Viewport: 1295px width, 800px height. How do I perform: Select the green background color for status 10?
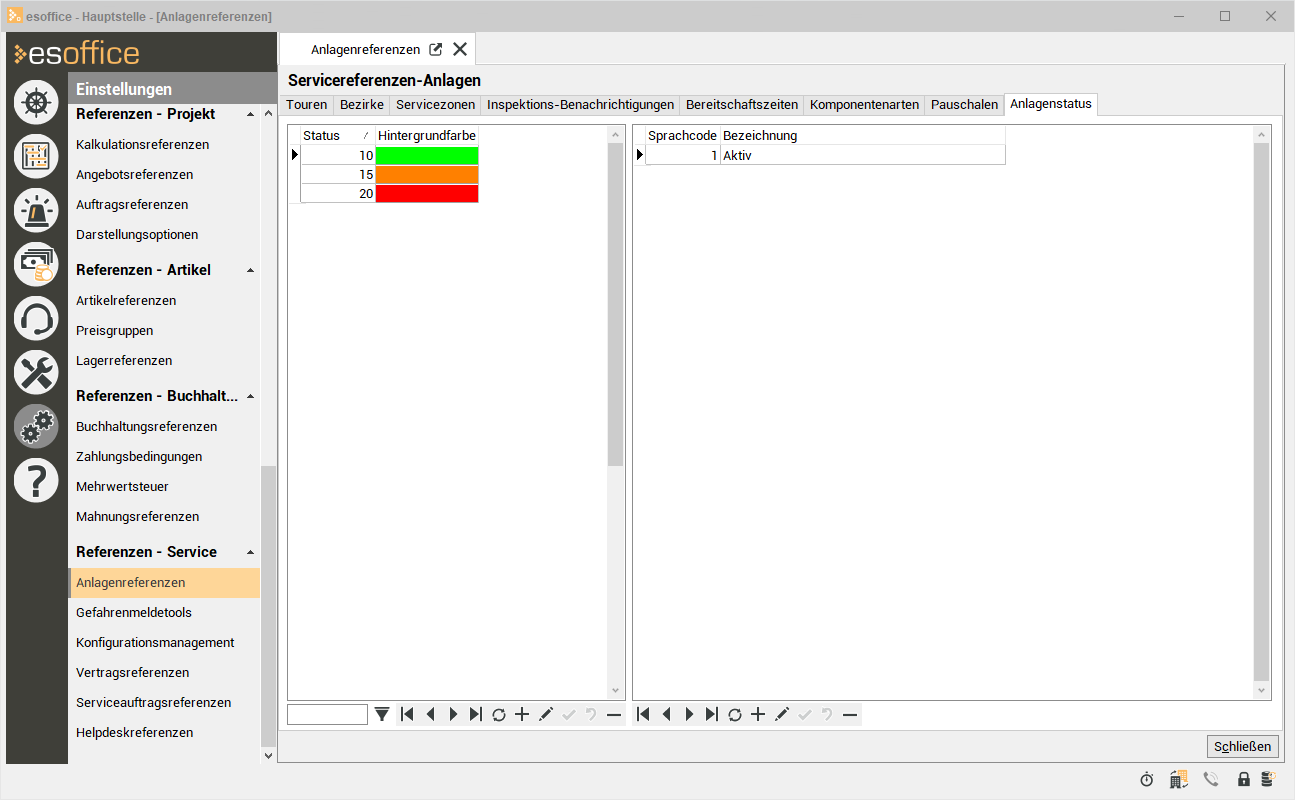[427, 155]
